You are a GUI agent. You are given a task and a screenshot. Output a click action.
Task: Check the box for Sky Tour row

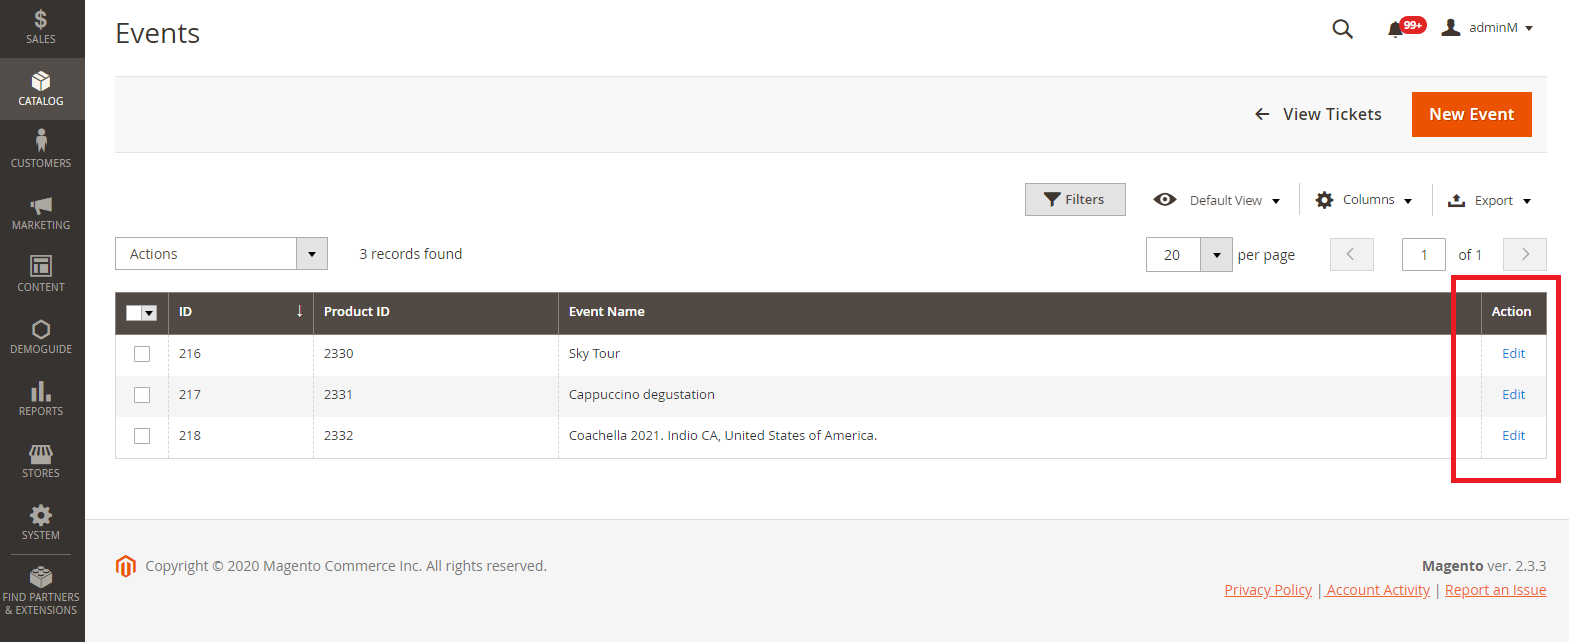(x=142, y=354)
